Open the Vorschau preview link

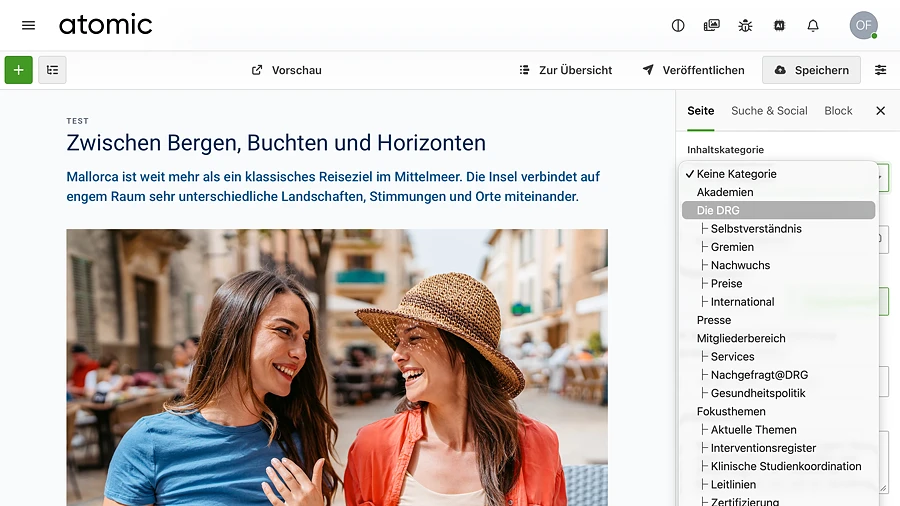coord(286,70)
